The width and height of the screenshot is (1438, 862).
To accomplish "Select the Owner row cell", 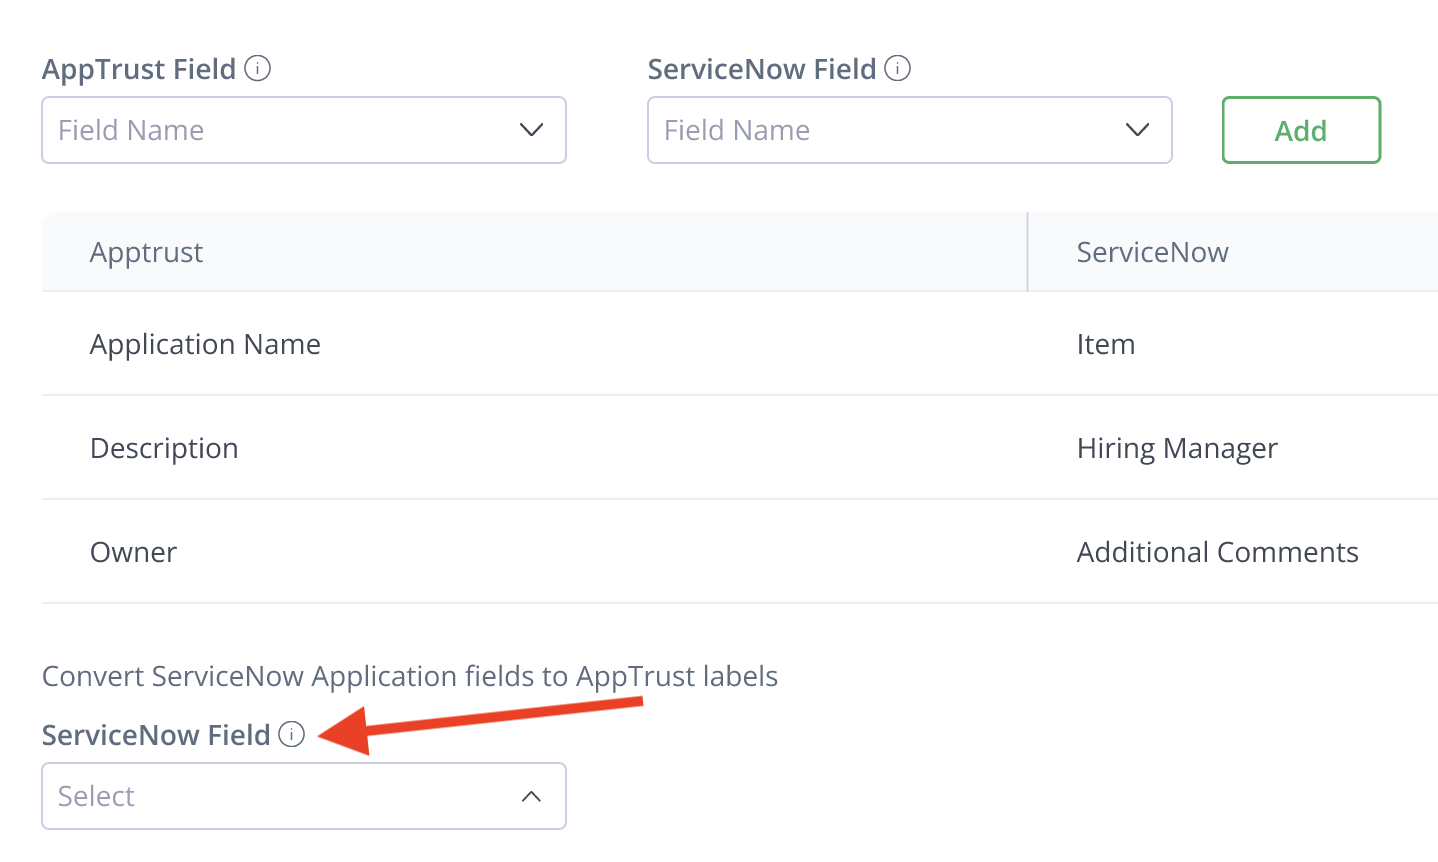I will (534, 552).
